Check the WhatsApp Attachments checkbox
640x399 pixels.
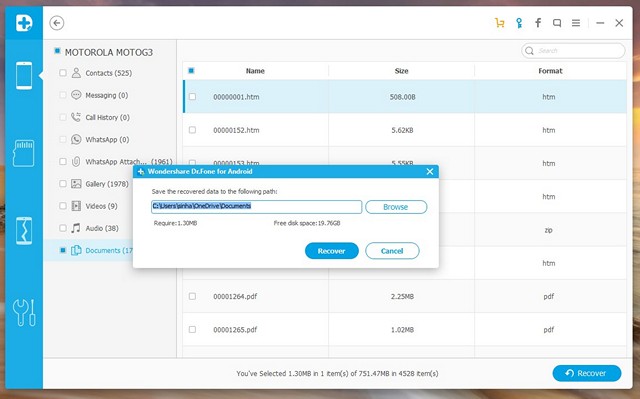(x=63, y=162)
